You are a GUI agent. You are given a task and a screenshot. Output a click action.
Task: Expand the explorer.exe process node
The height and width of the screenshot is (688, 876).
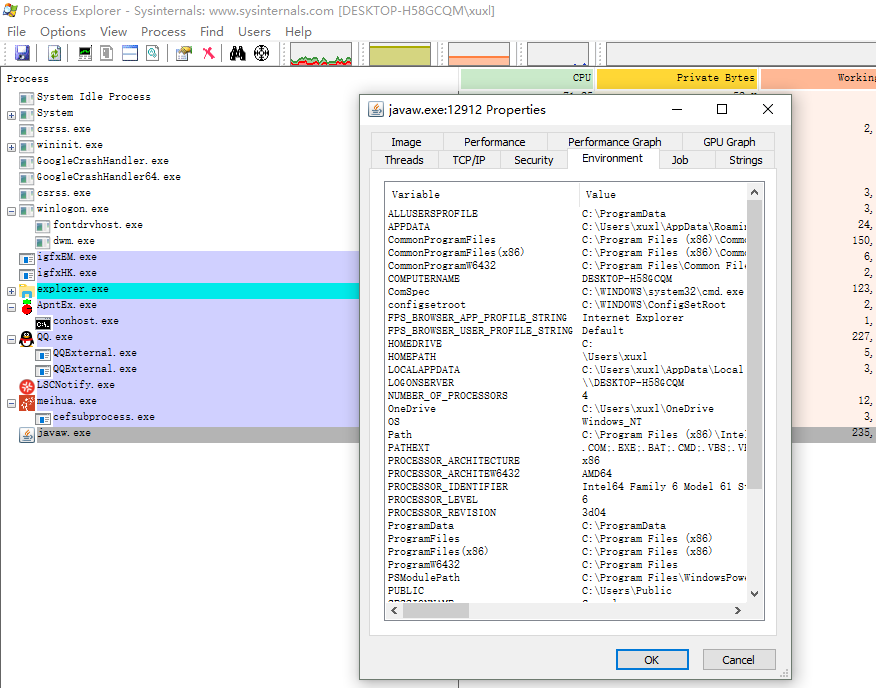pos(12,290)
